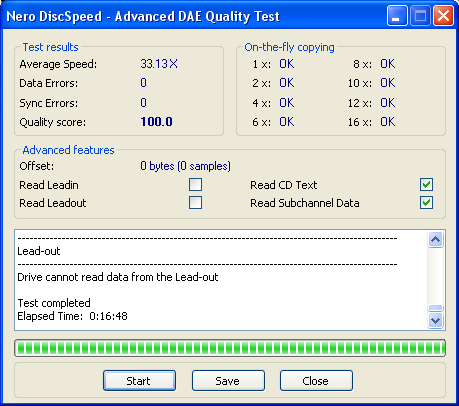This screenshot has width=459, height=406.
Task: Click the log scrollbar thumb
Action: [x=435, y=308]
